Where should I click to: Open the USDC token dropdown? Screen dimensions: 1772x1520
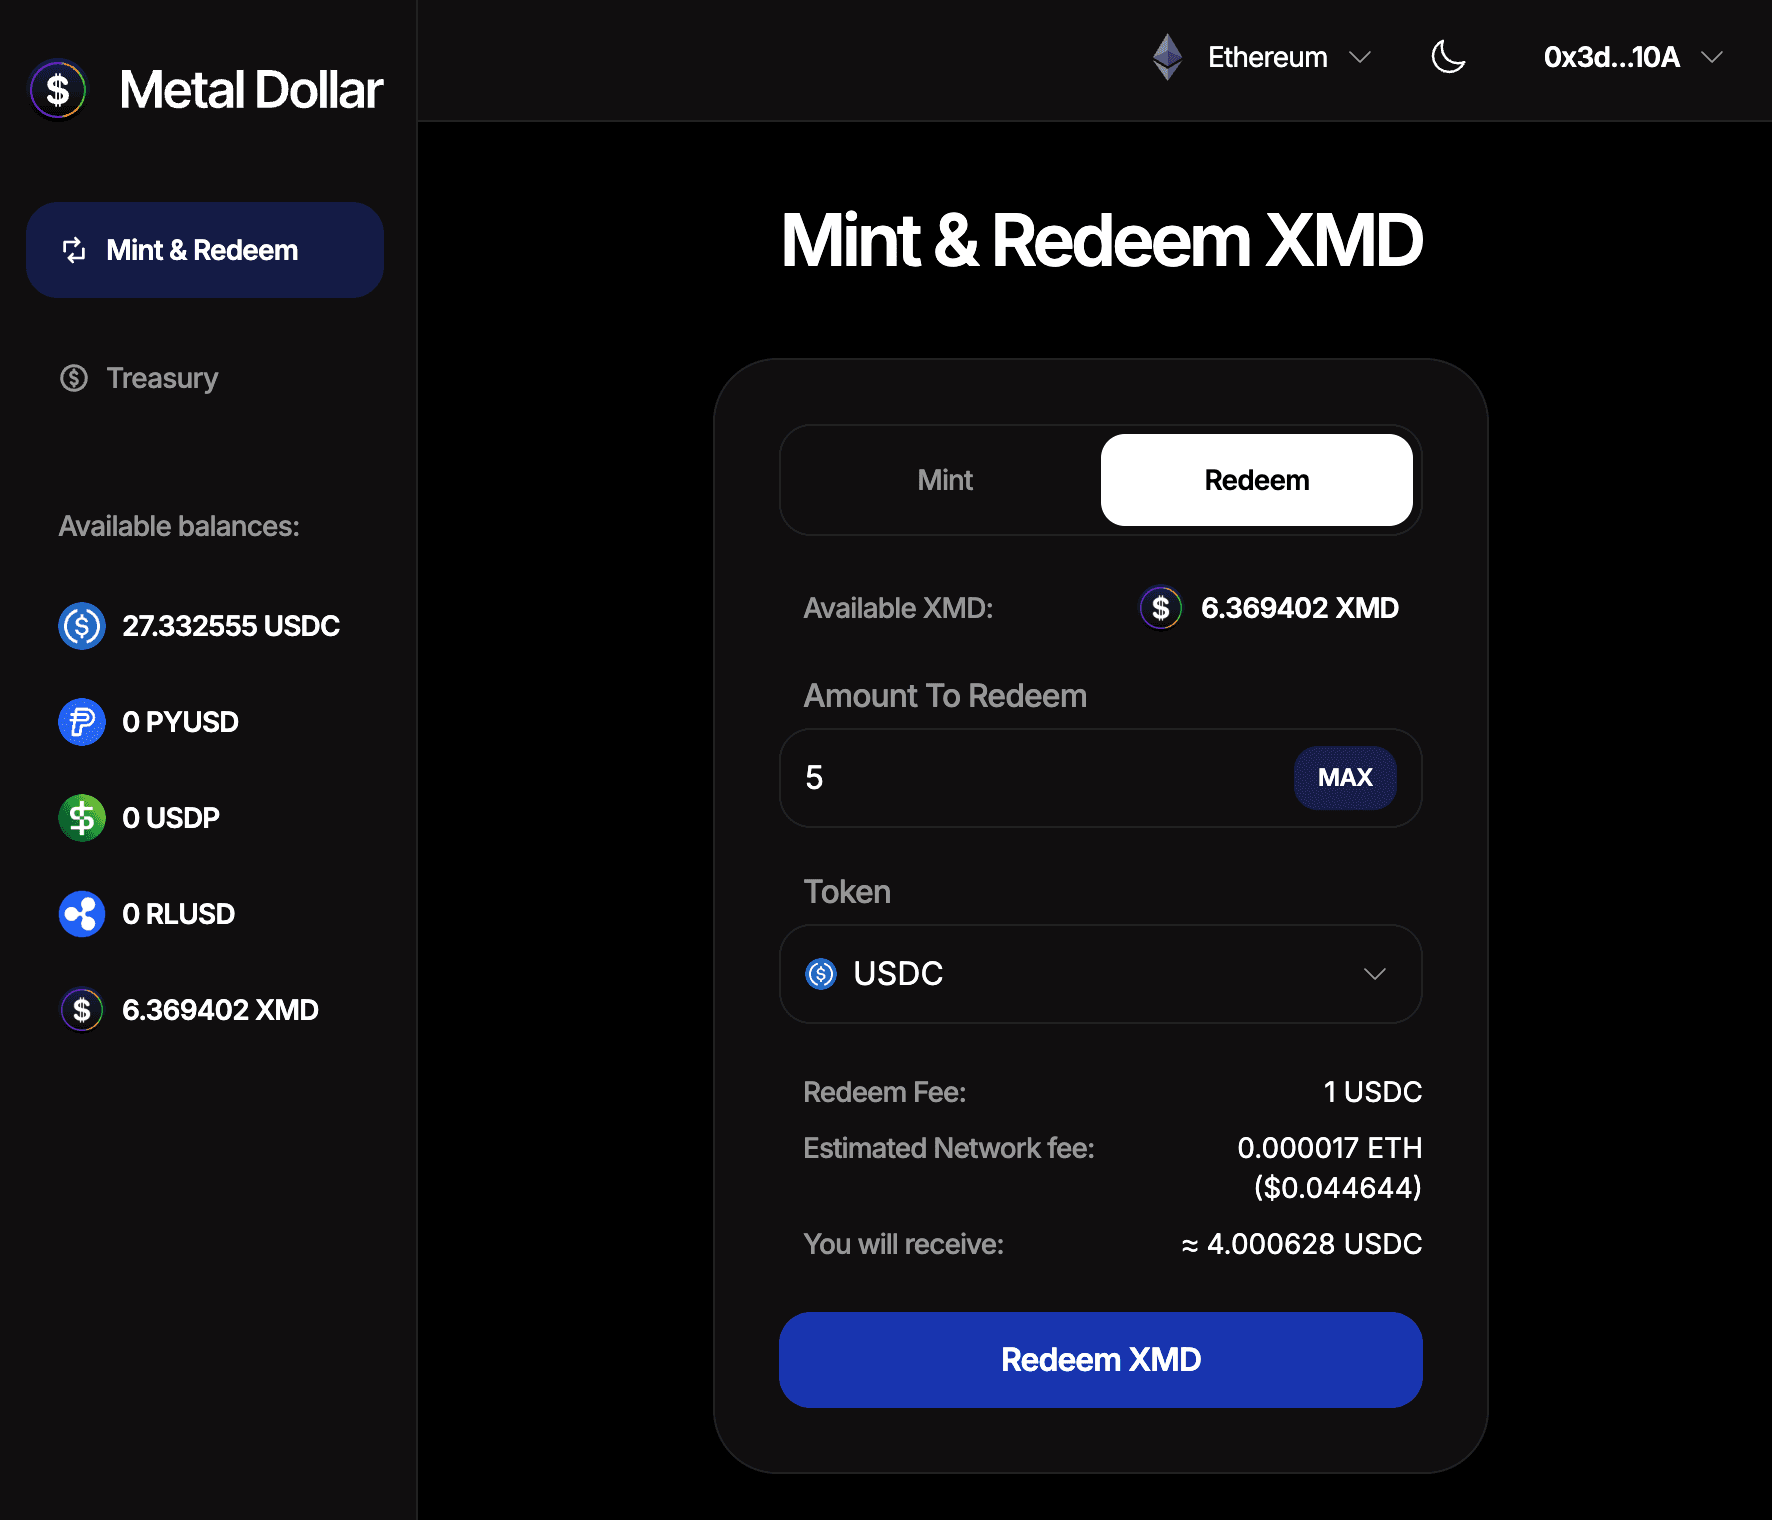click(1101, 974)
